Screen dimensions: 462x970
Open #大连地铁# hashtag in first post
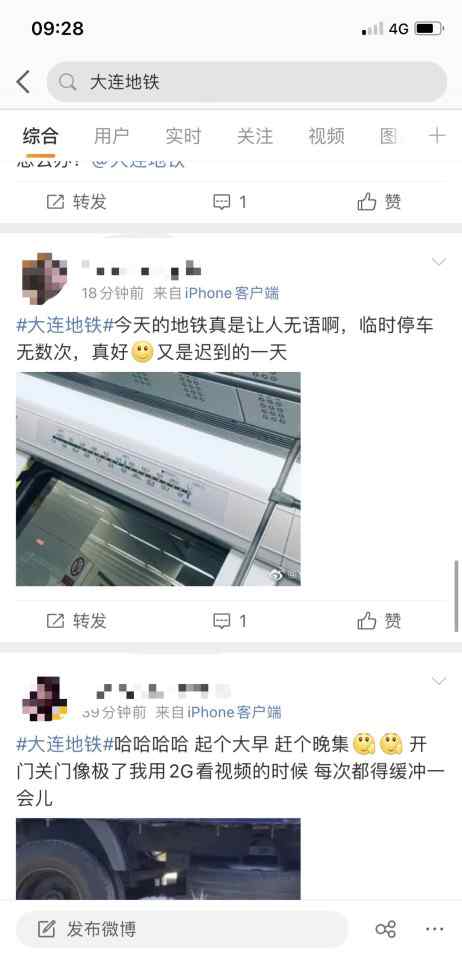tap(66, 325)
